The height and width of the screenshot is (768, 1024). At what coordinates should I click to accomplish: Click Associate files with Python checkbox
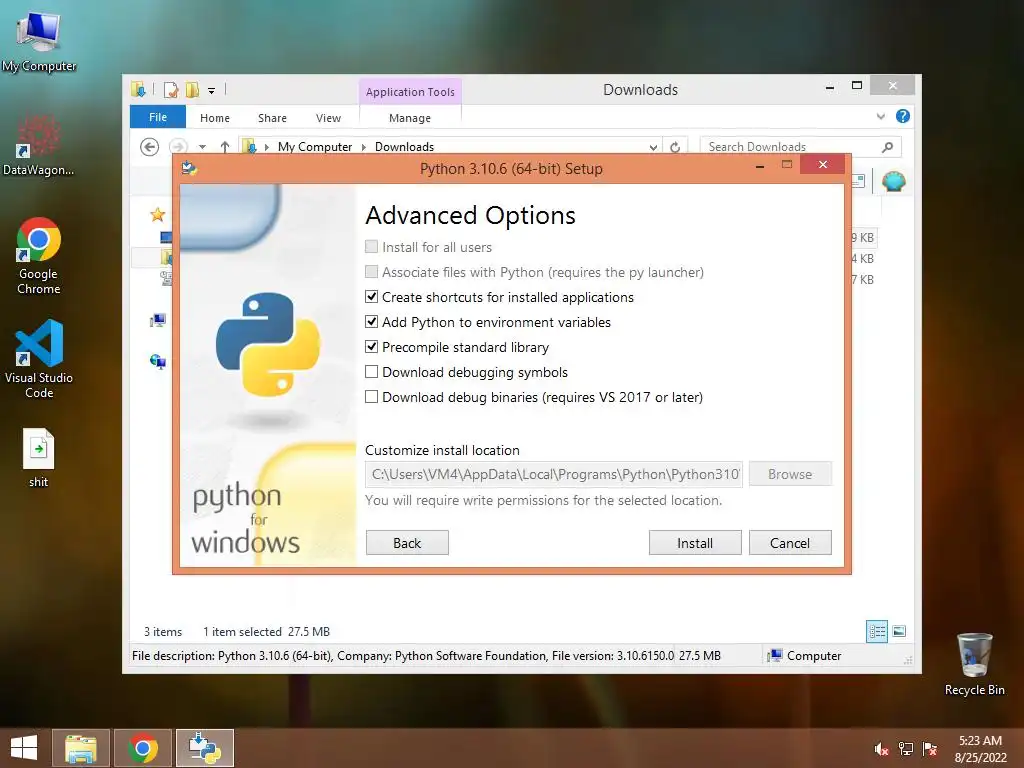(371, 271)
